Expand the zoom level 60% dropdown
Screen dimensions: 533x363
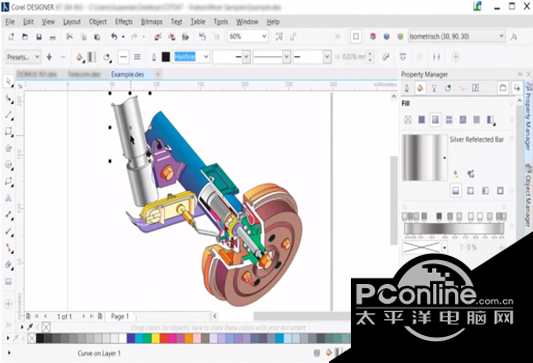264,36
